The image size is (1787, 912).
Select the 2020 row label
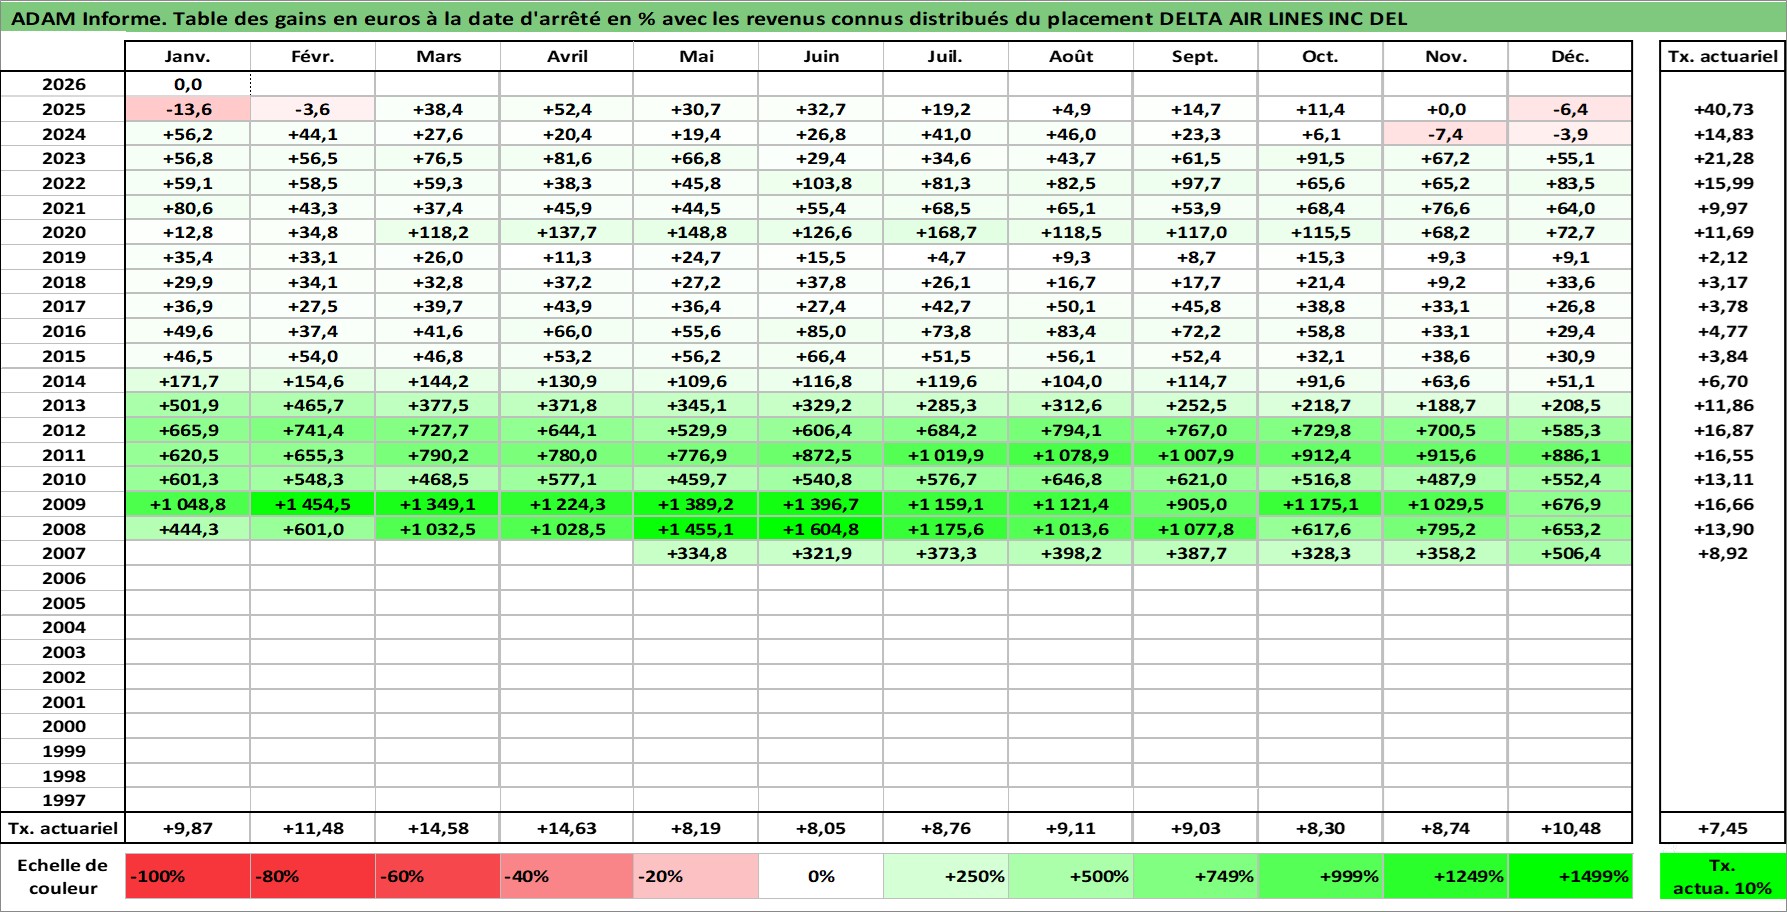click(64, 233)
